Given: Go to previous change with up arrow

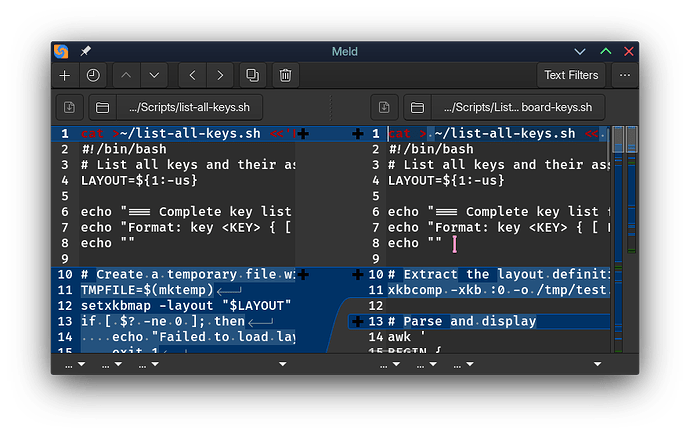Looking at the screenshot, I should (x=126, y=75).
